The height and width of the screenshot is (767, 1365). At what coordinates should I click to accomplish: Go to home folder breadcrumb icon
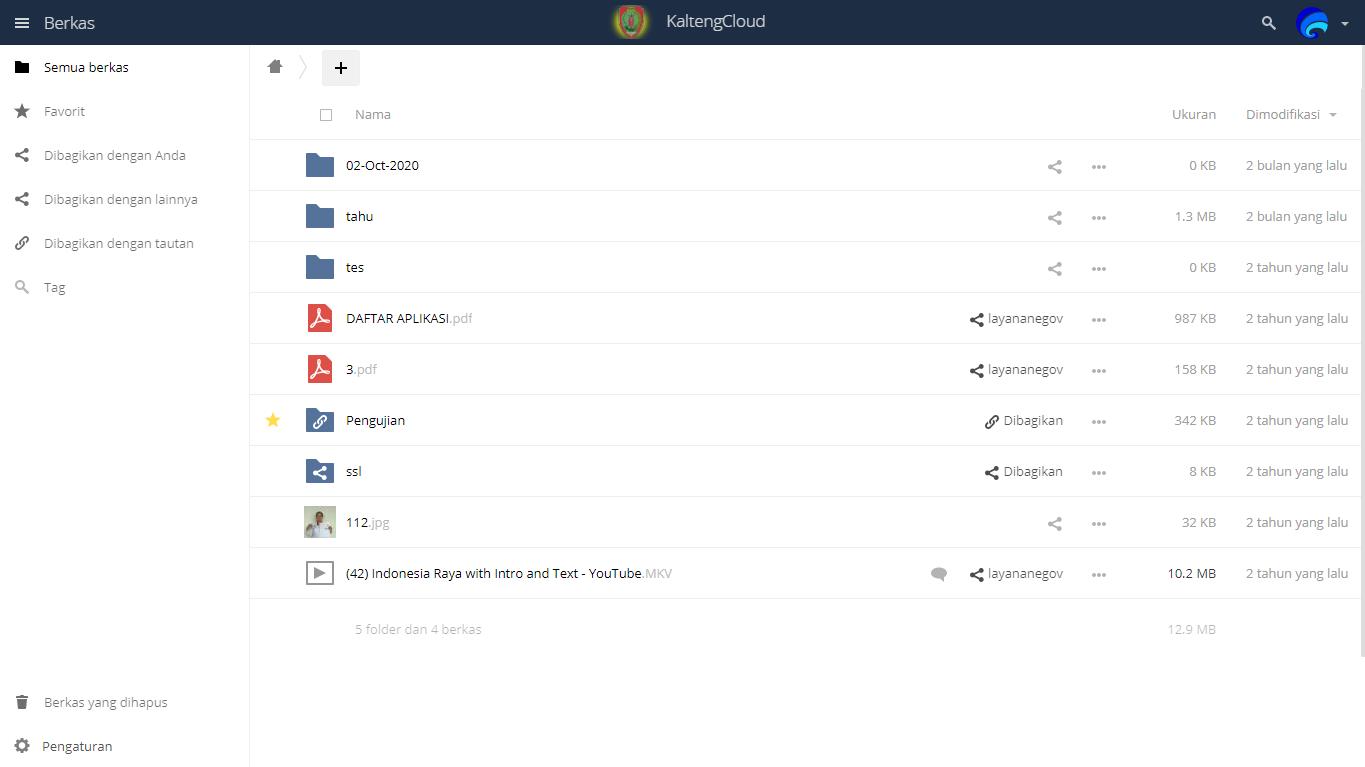(275, 67)
